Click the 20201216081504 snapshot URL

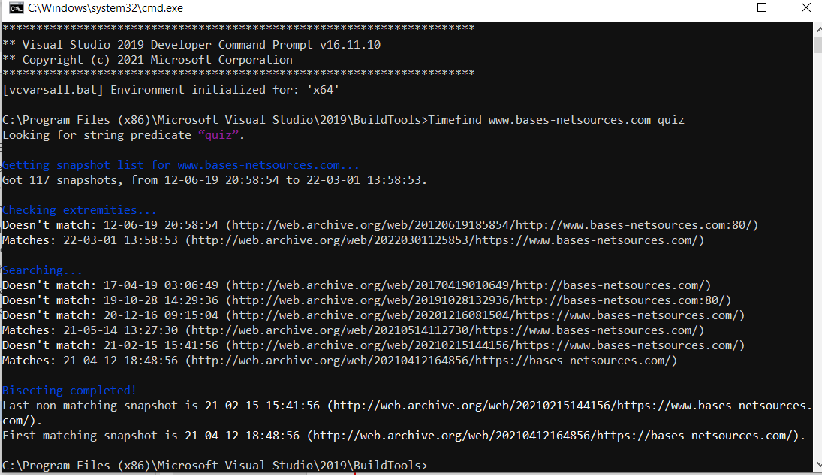pos(483,315)
